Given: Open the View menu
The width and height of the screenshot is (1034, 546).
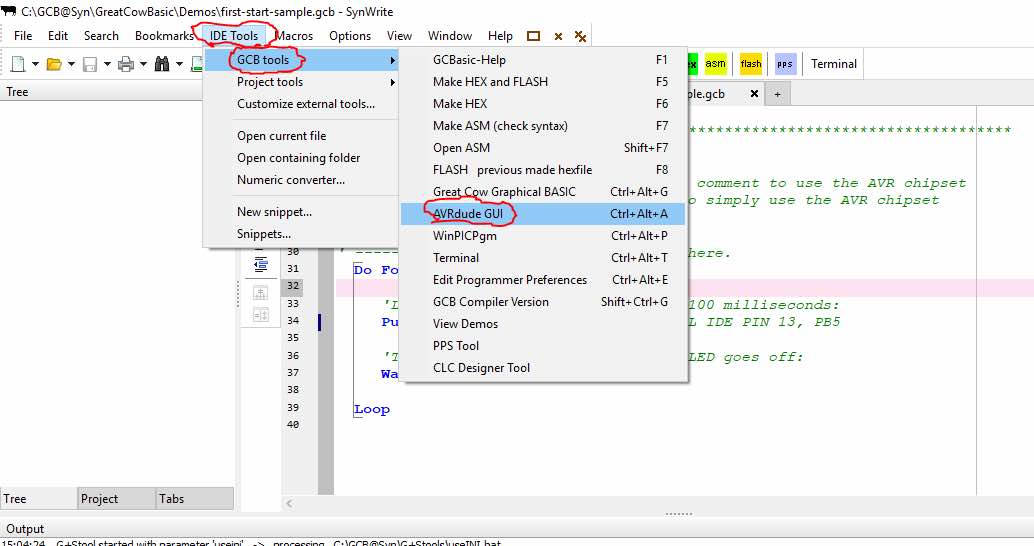Looking at the screenshot, I should pos(399,36).
